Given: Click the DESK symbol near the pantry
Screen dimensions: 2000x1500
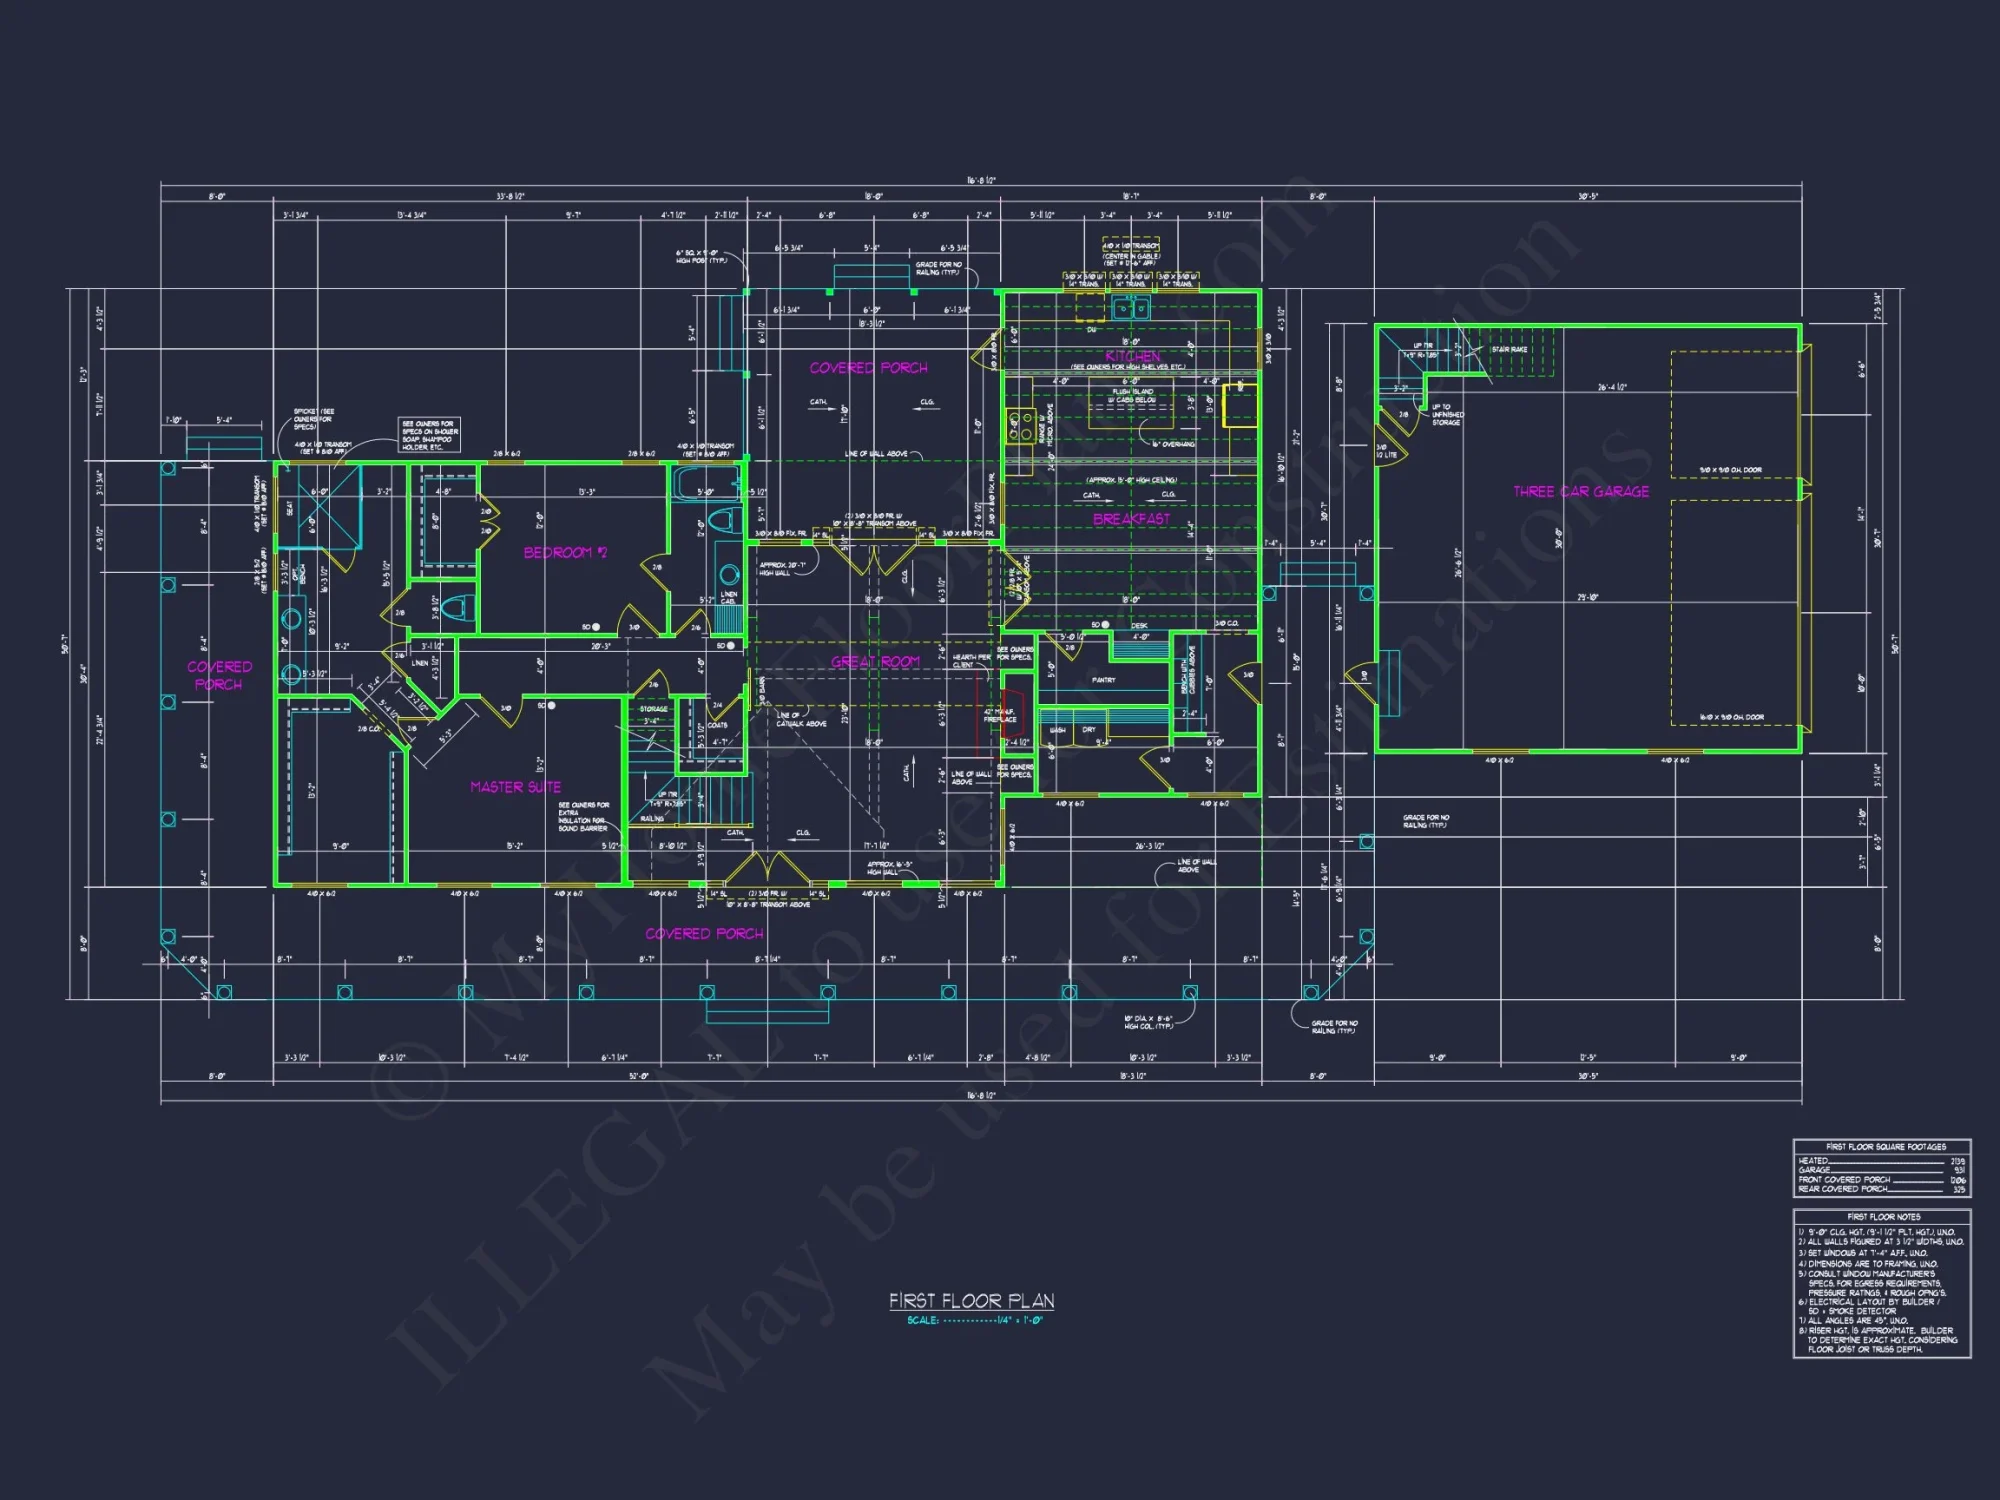Looking at the screenshot, I should [1141, 625].
